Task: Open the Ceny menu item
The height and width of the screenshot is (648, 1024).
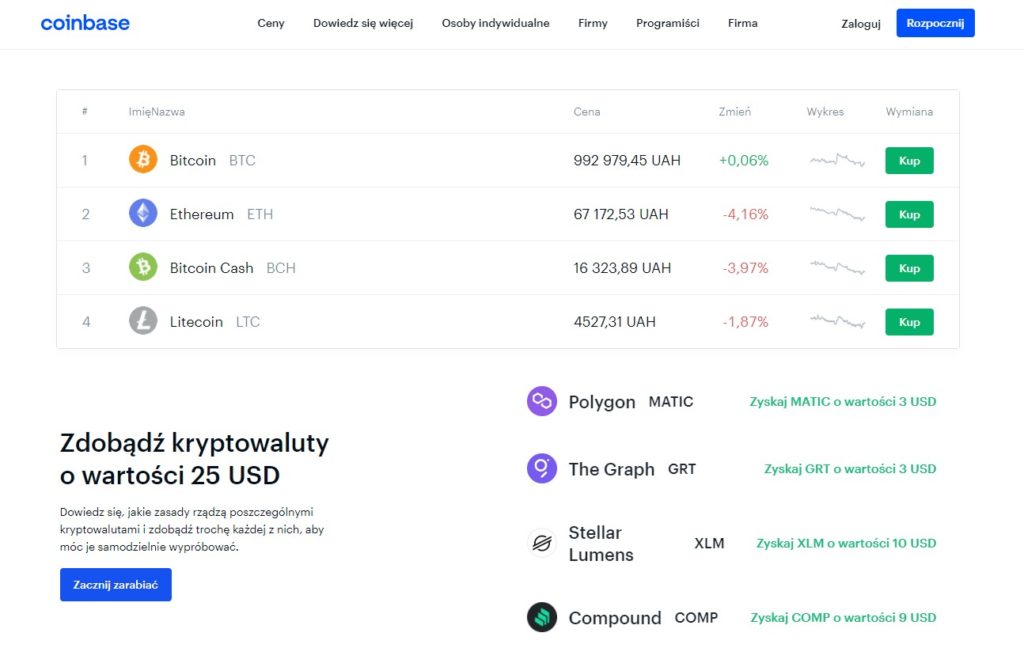Action: (x=270, y=22)
